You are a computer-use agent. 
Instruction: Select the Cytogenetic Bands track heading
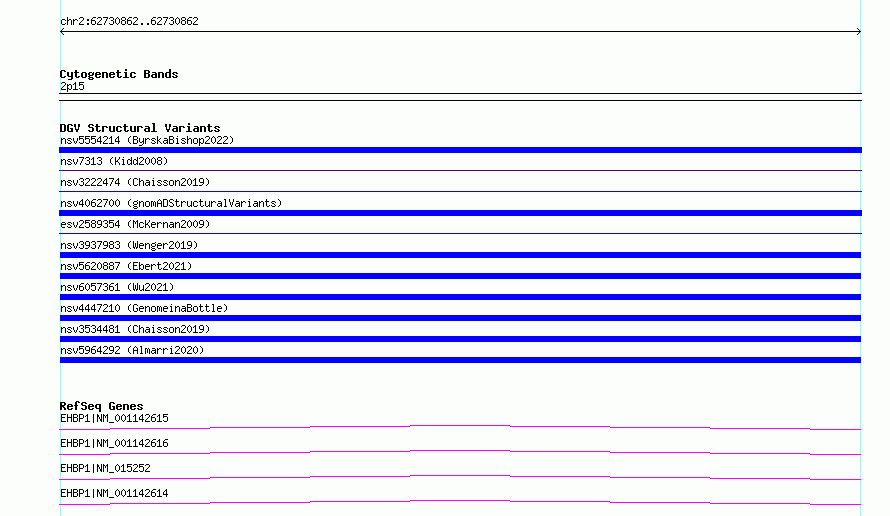pyautogui.click(x=119, y=74)
